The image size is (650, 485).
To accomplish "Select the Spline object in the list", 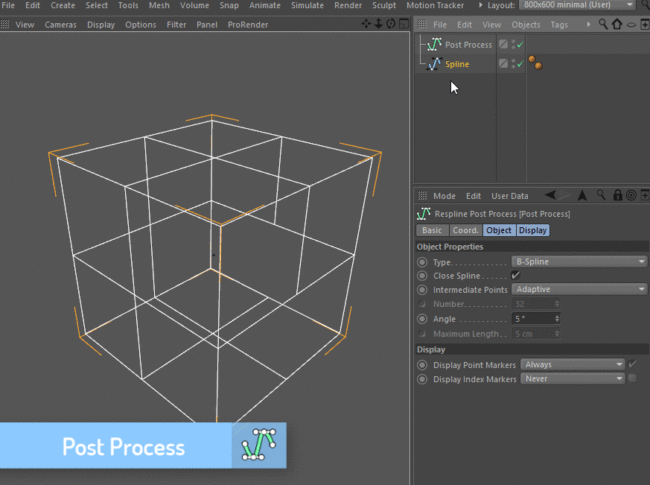I will click(457, 64).
